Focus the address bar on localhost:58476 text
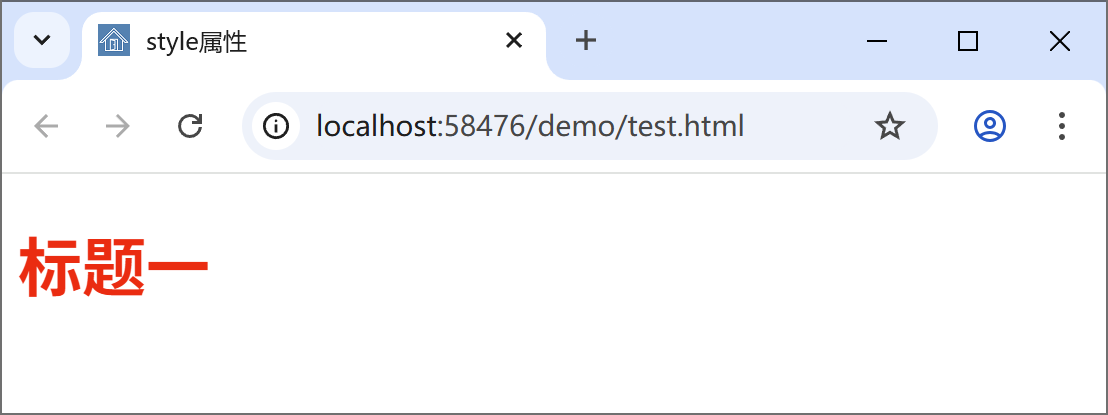This screenshot has width=1108, height=415. coord(418,127)
